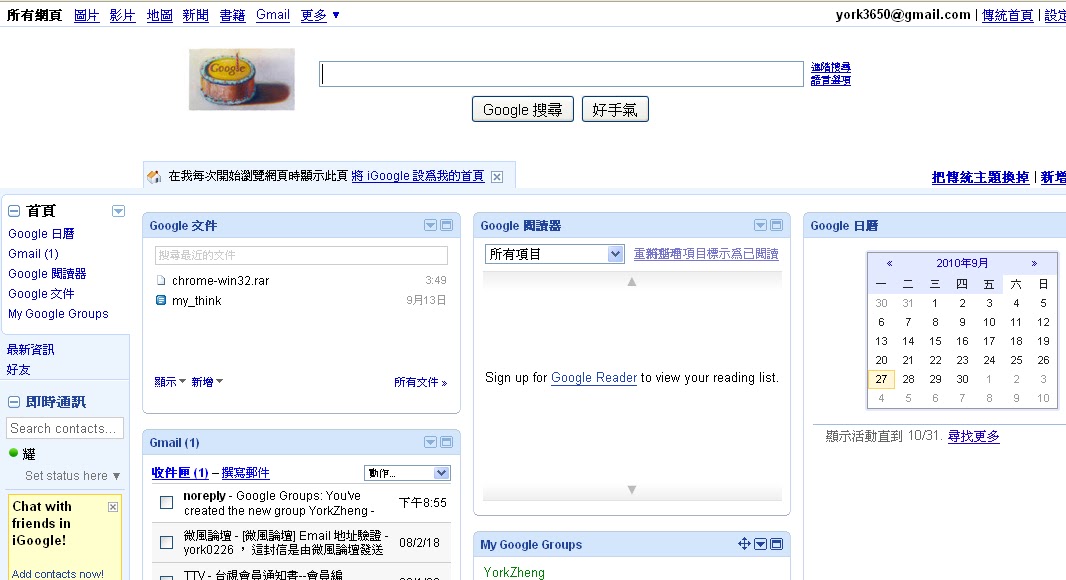Open 收件匣 (1) inbox link

[180, 473]
